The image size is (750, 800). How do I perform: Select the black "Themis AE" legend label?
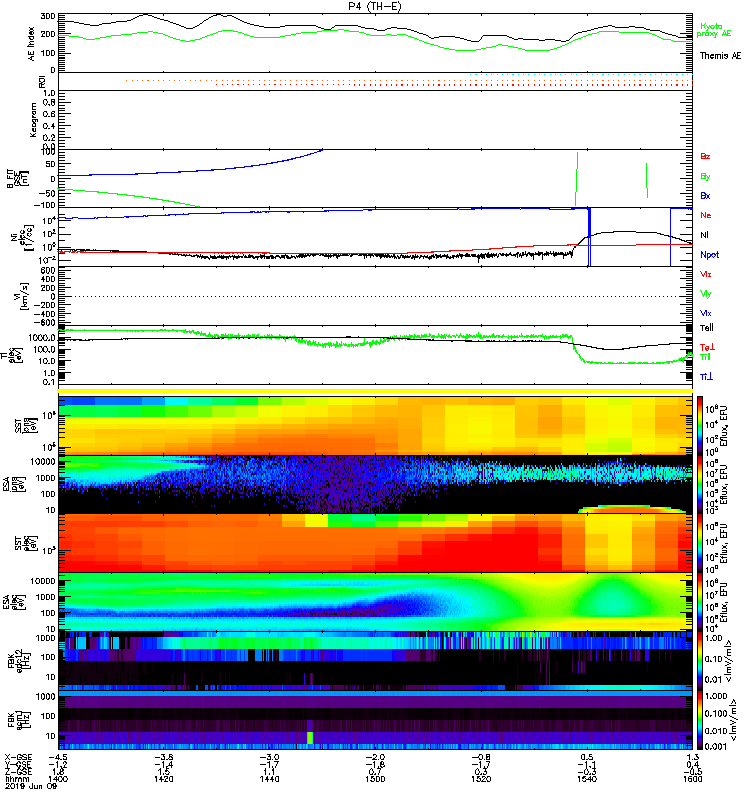(720, 56)
